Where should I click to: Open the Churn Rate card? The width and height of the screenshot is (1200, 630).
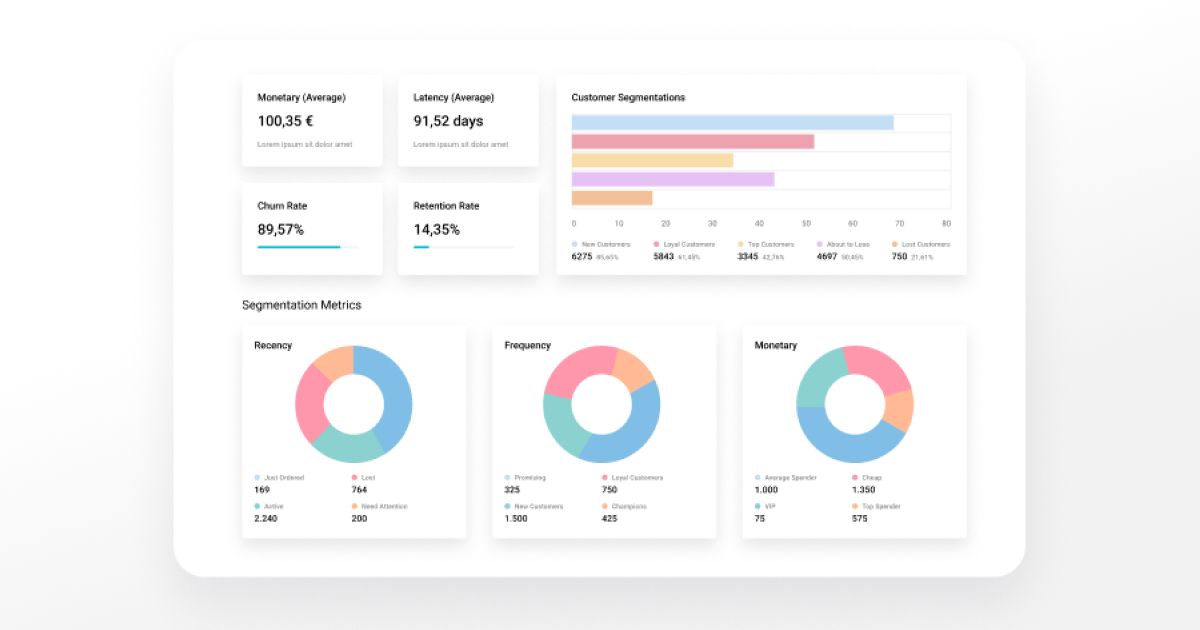(x=311, y=228)
